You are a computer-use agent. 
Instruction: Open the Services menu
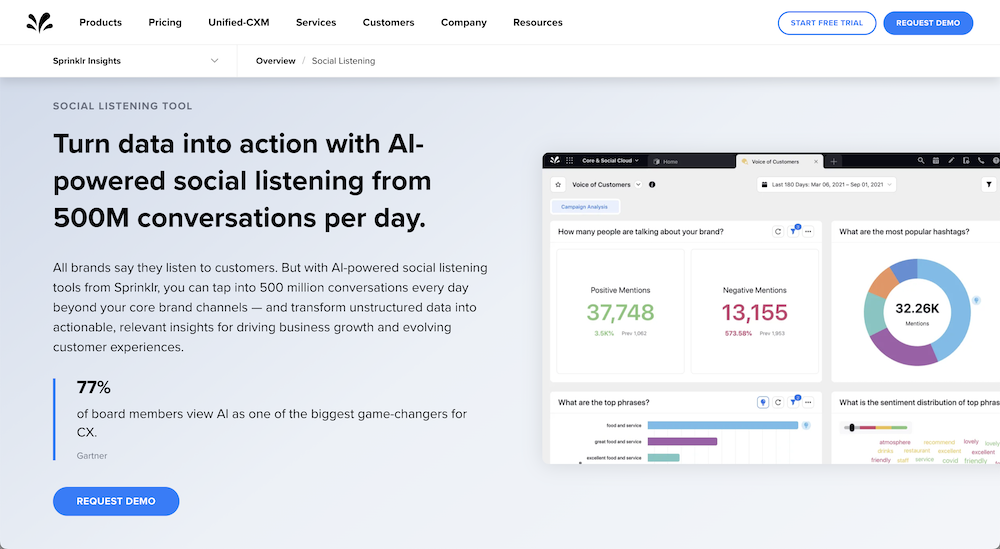[316, 22]
